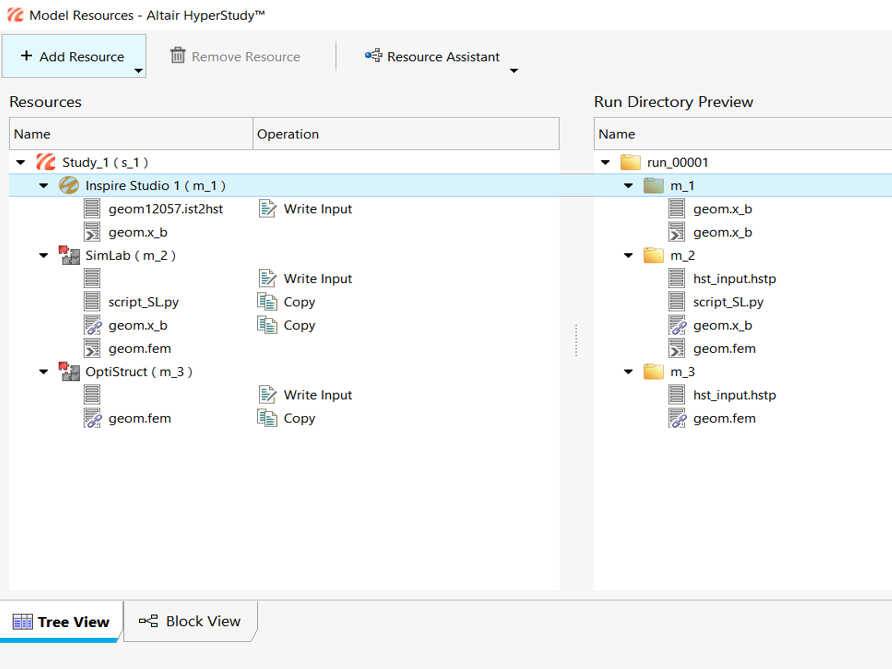The width and height of the screenshot is (892, 669).
Task: Click the Add Resource button
Action: (73, 56)
